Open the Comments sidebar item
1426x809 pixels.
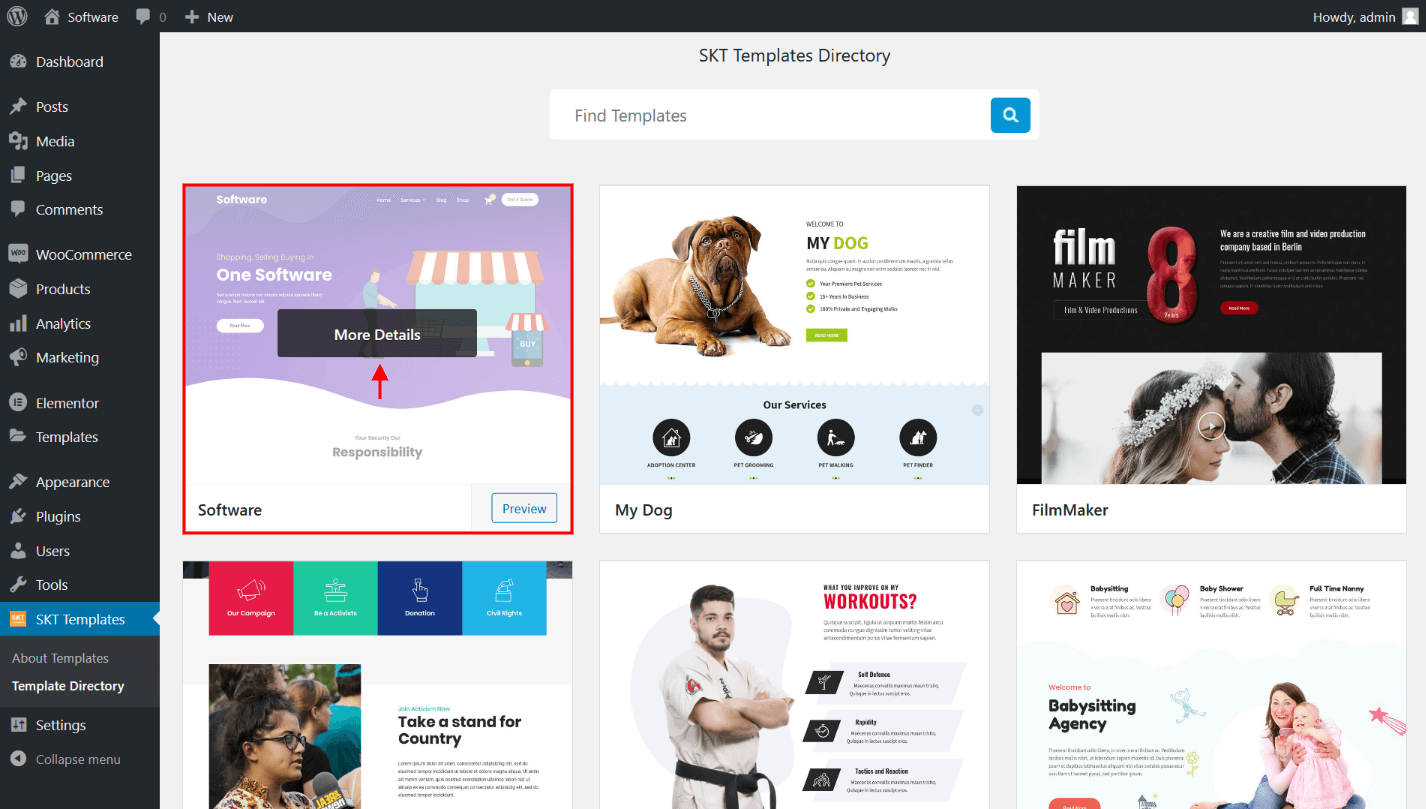pos(80,210)
